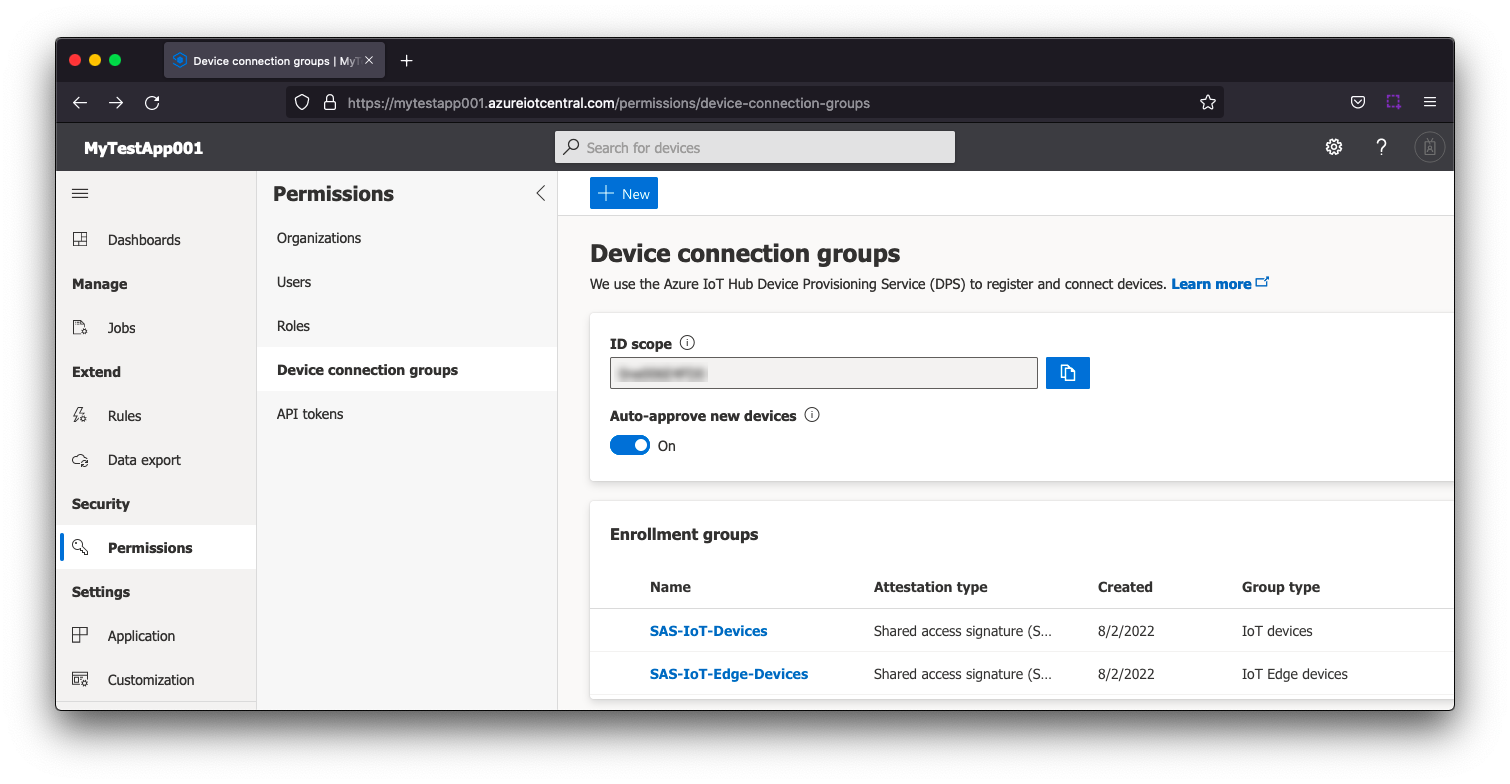
Task: Turn off Auto-approve new devices toggle
Action: [630, 446]
